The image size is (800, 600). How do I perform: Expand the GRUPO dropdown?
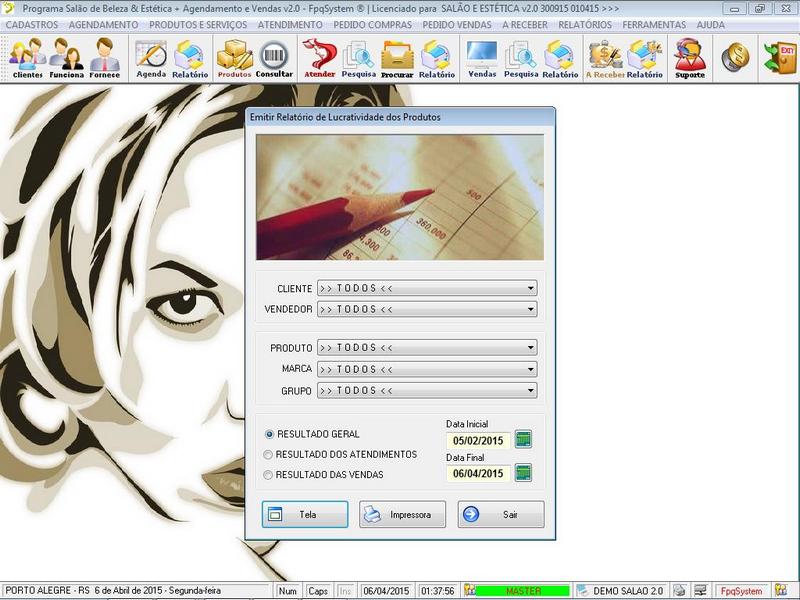coord(531,391)
